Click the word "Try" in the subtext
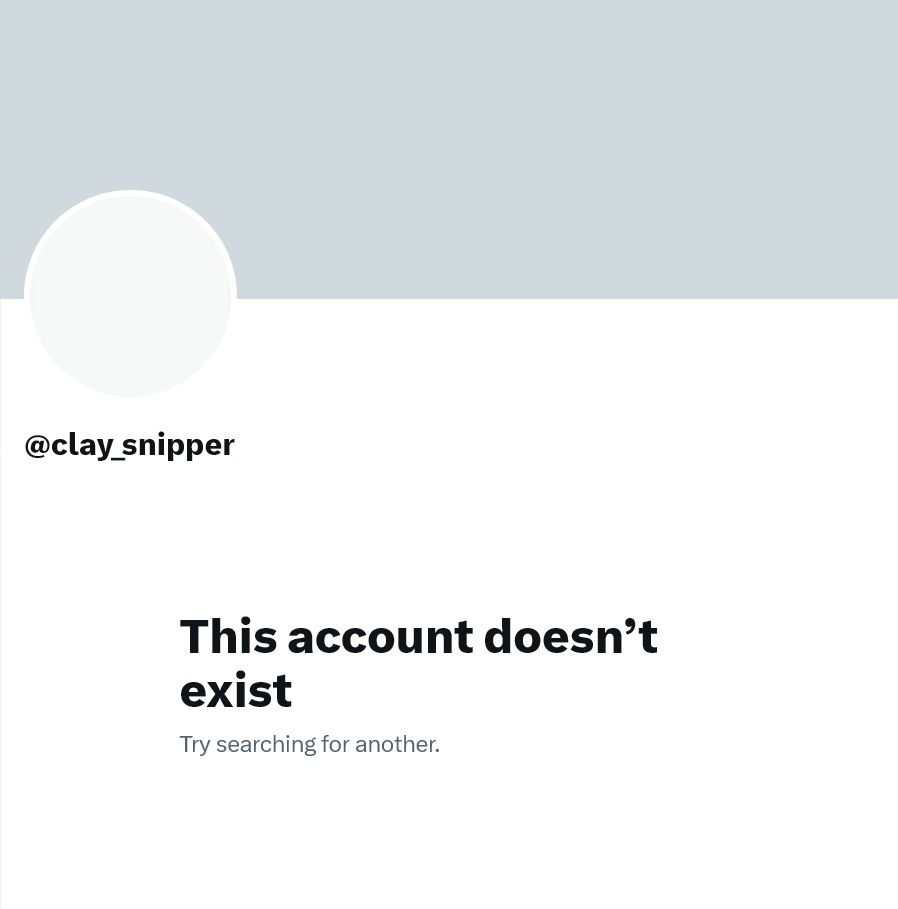Image resolution: width=898 pixels, height=909 pixels. 195,745
